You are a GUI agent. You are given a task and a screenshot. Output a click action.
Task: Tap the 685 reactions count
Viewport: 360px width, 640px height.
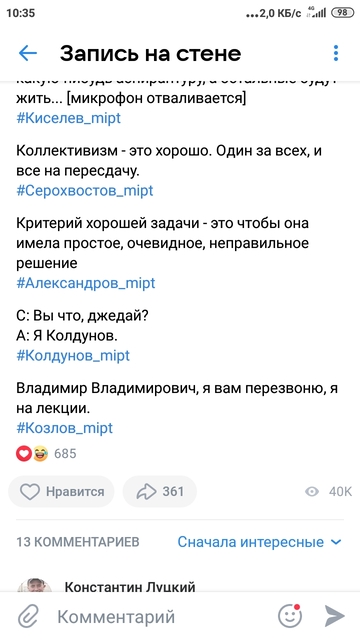coord(65,454)
